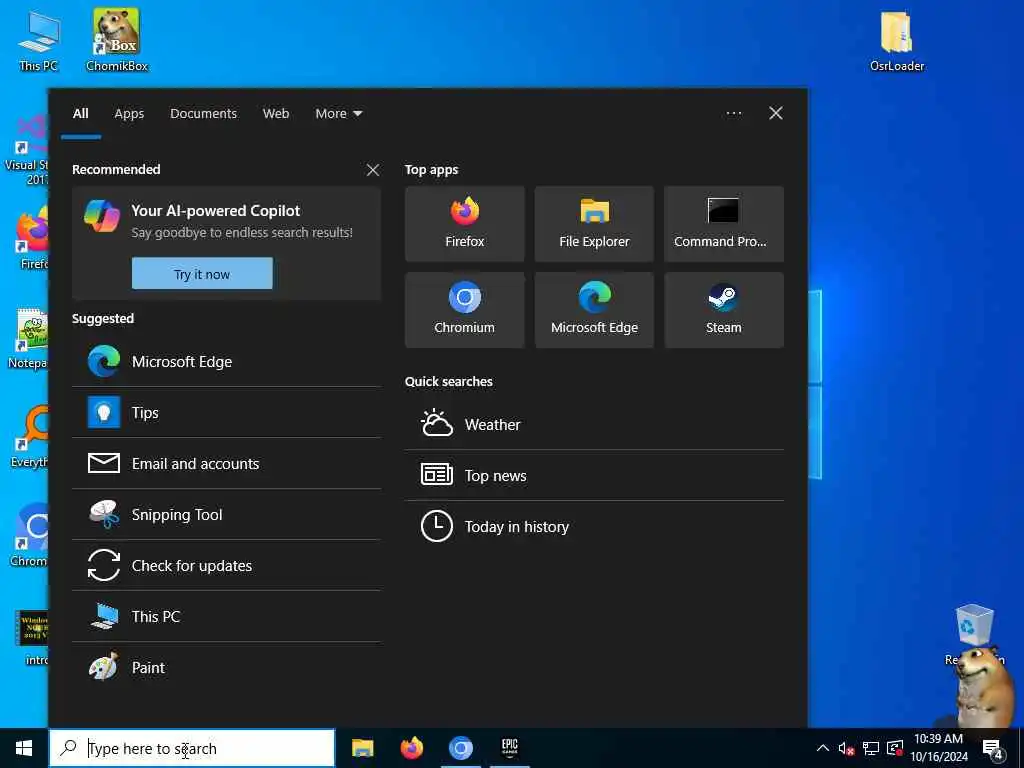Expand the More filter dropdown
This screenshot has height=768, width=1024.
(x=338, y=114)
